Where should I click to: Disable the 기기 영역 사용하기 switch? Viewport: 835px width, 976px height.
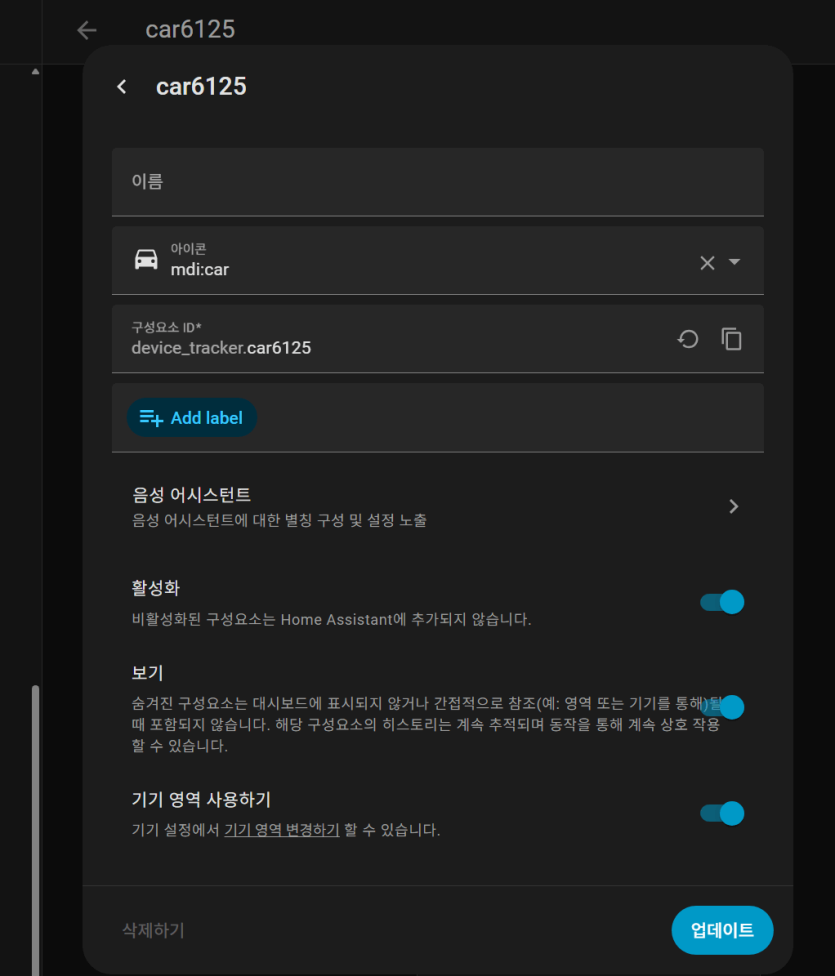(x=722, y=813)
